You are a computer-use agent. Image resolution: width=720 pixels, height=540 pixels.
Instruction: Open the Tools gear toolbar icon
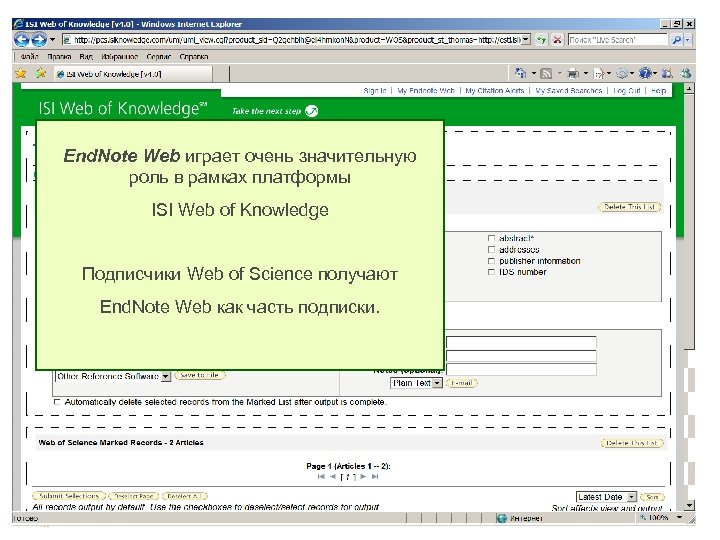click(622, 73)
